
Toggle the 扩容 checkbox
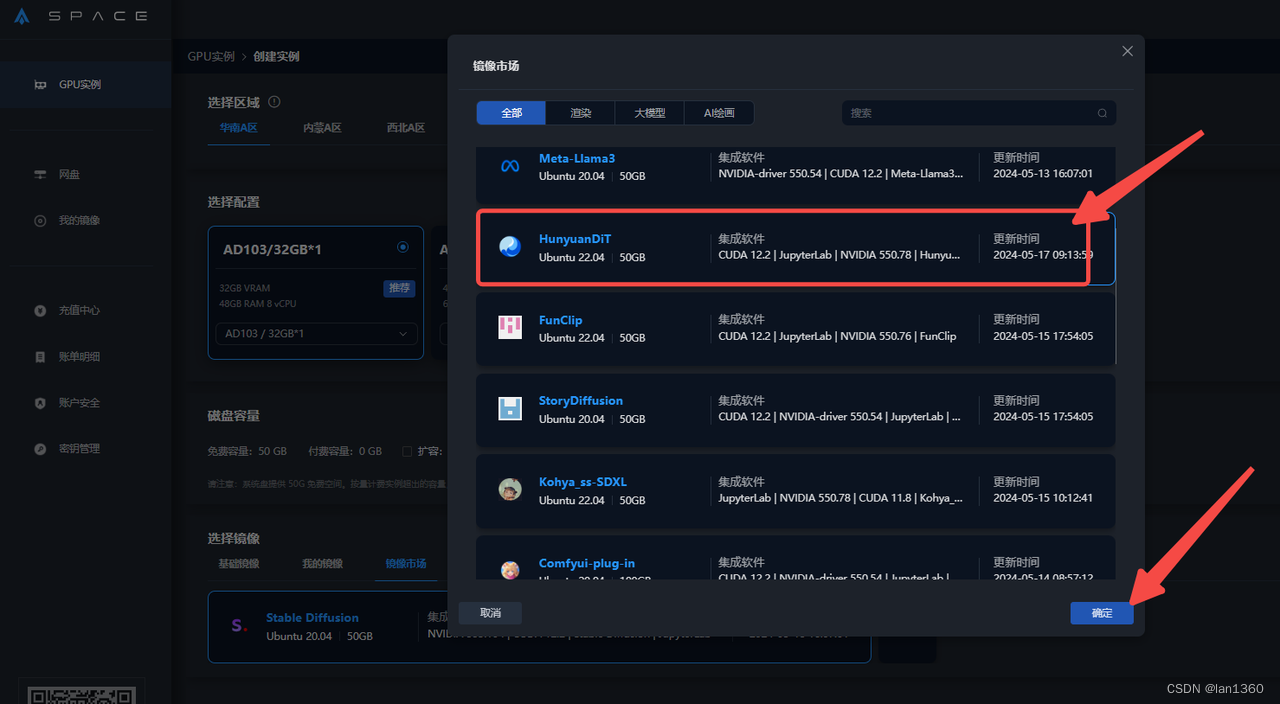pos(407,452)
